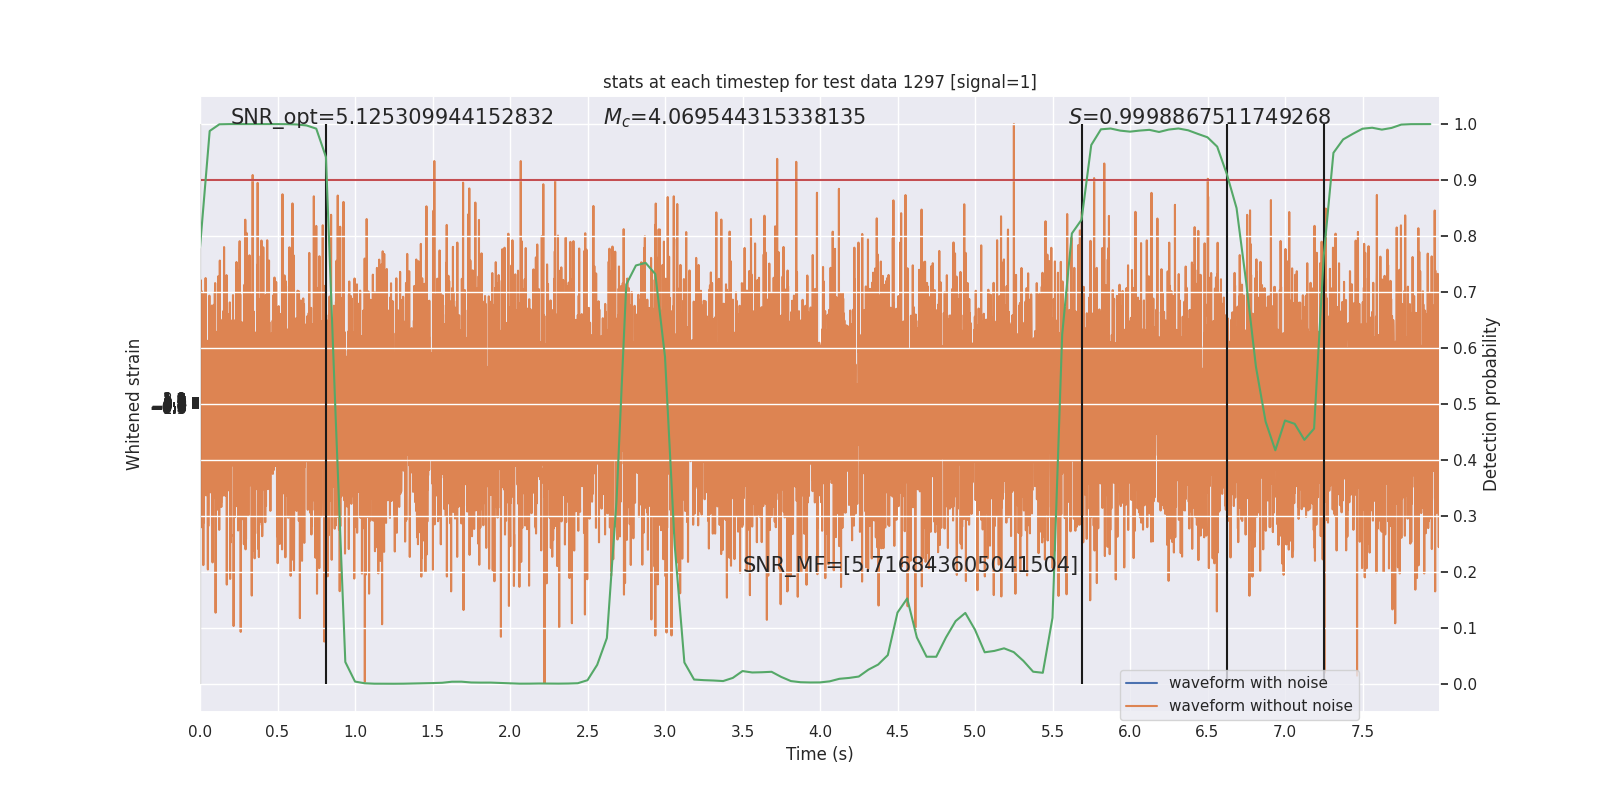Click the 7.5 tick on the time axis
The width and height of the screenshot is (1600, 800).
point(1362,732)
